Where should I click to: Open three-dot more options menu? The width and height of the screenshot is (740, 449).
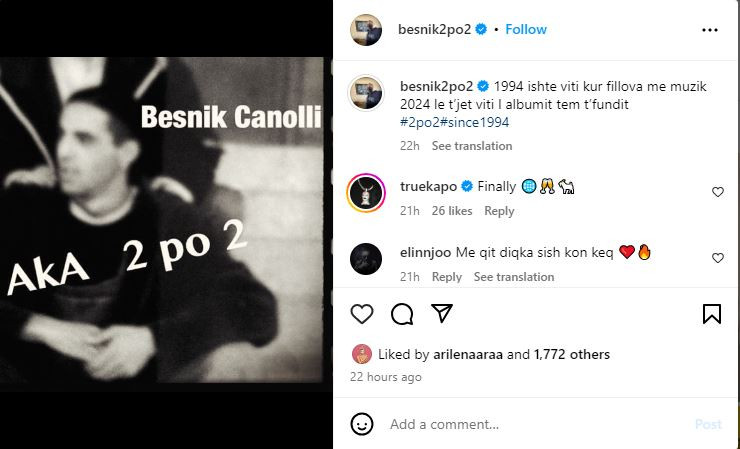pos(710,30)
